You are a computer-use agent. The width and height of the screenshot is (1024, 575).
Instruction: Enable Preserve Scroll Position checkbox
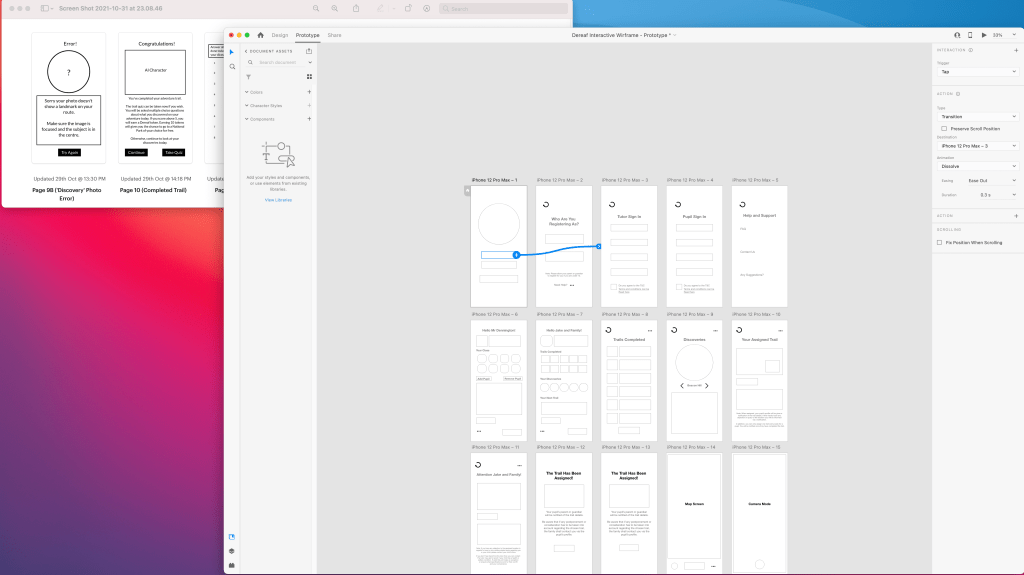point(945,129)
